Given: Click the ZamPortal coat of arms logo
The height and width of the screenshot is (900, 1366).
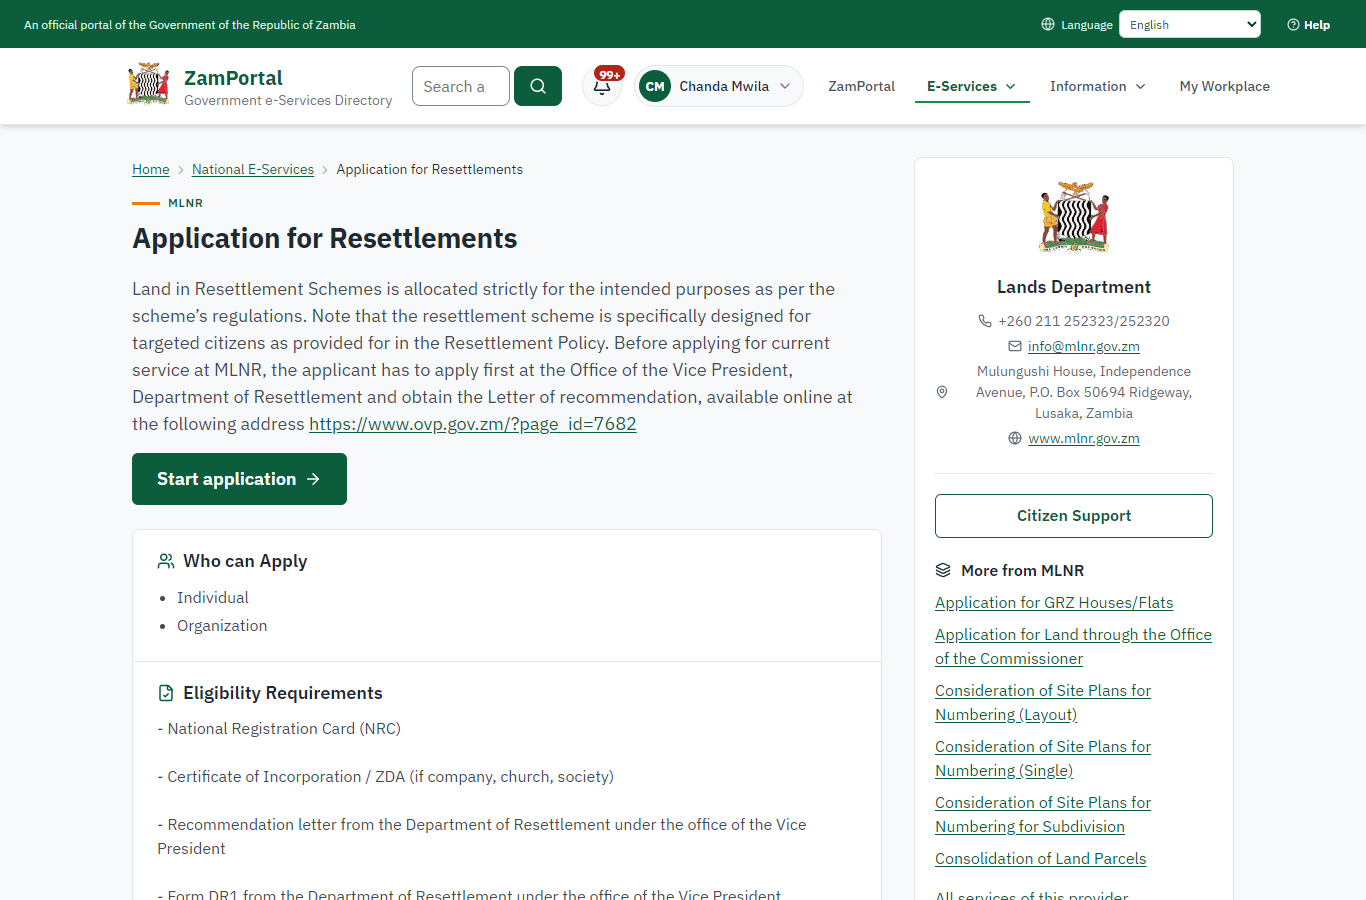Looking at the screenshot, I should pyautogui.click(x=149, y=84).
